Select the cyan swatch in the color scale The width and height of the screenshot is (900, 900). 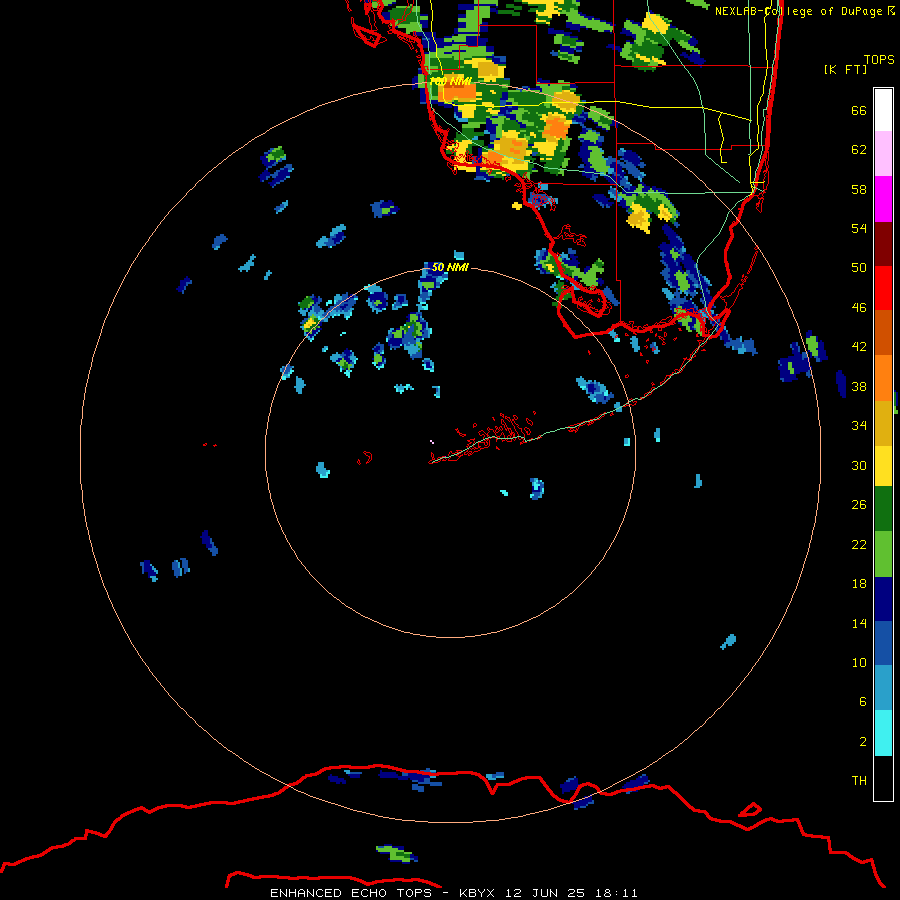point(883,733)
